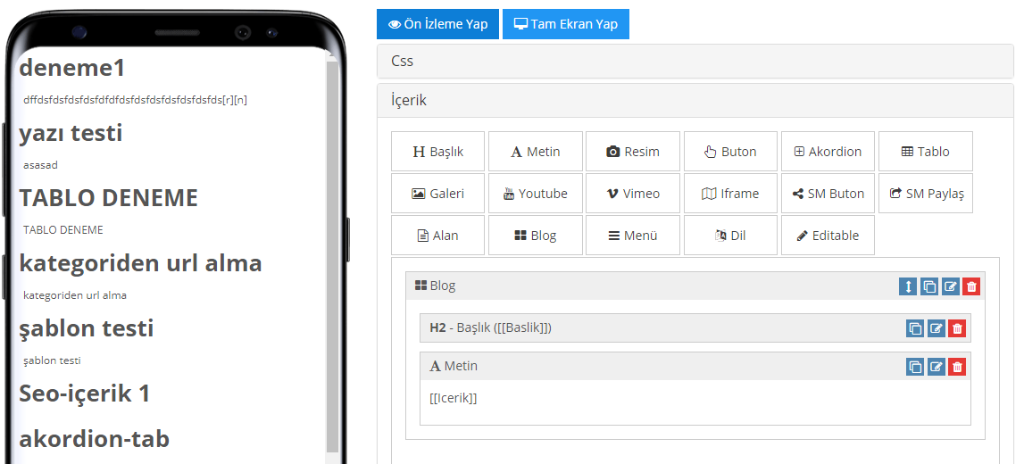Duplicate the Metin element
Image resolution: width=1024 pixels, height=464 pixels.
915,367
